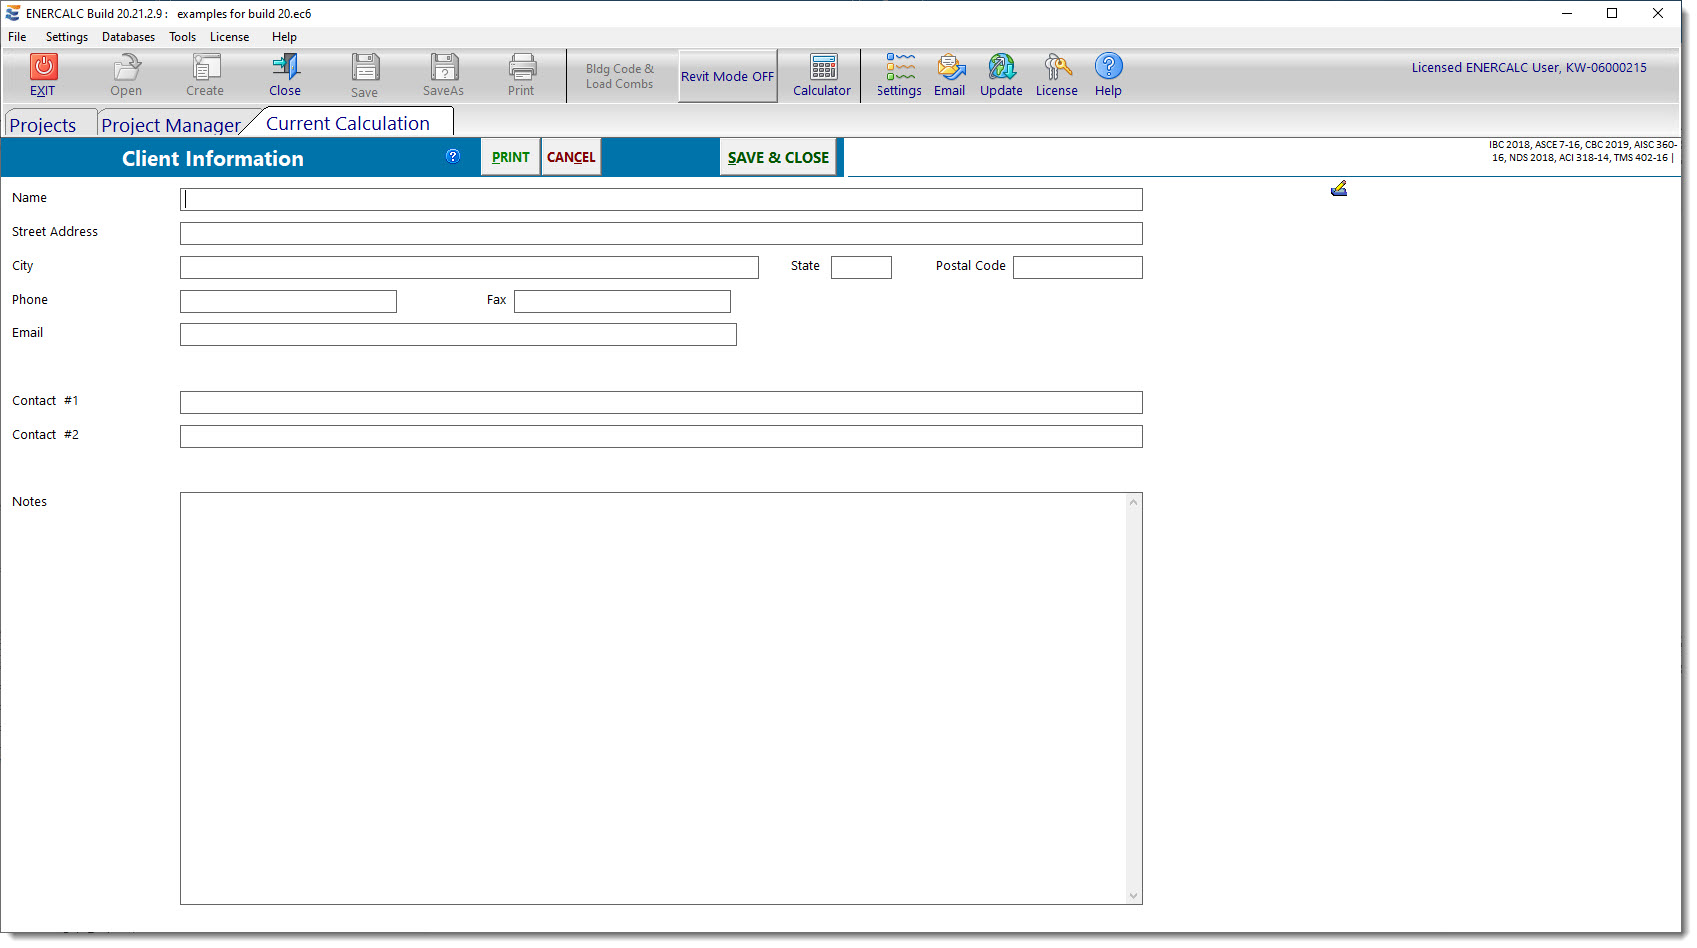Open the Calculator tool
Screen dimensions: 1697x948
pyautogui.click(x=822, y=67)
